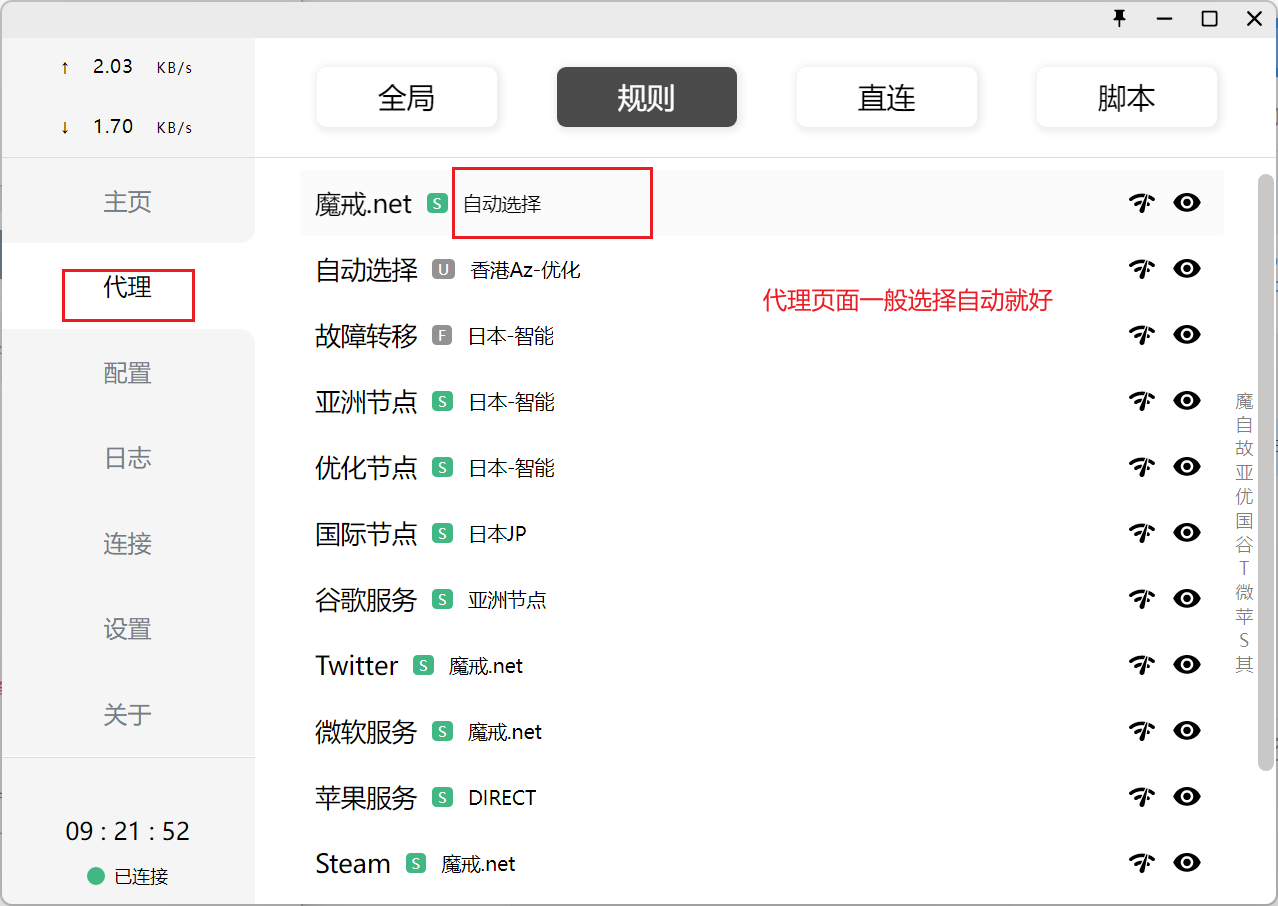Open the 日志 logs tab
The height and width of the screenshot is (906, 1278).
pyautogui.click(x=128, y=458)
